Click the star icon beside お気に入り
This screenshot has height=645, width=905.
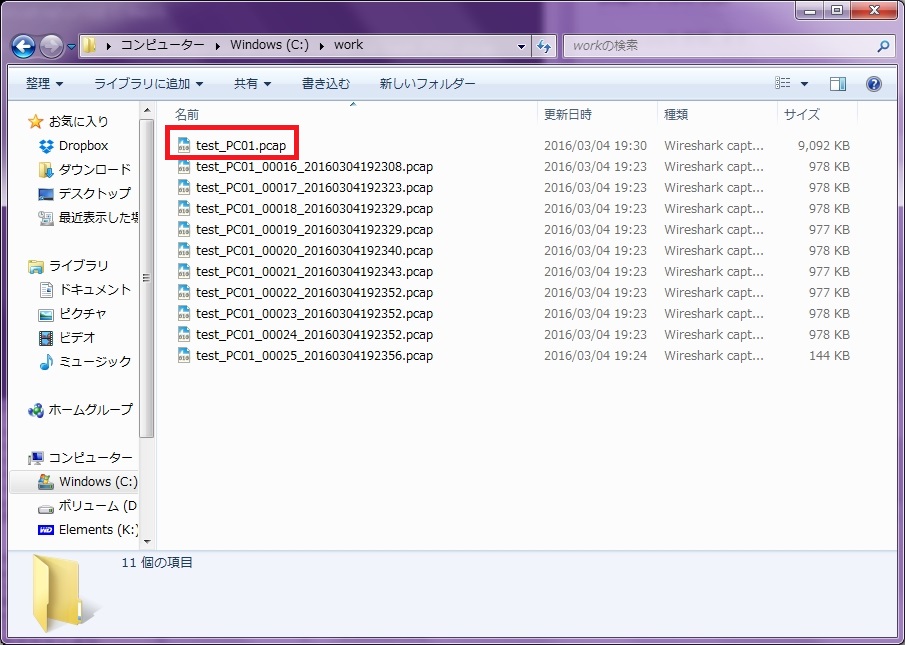coord(36,122)
